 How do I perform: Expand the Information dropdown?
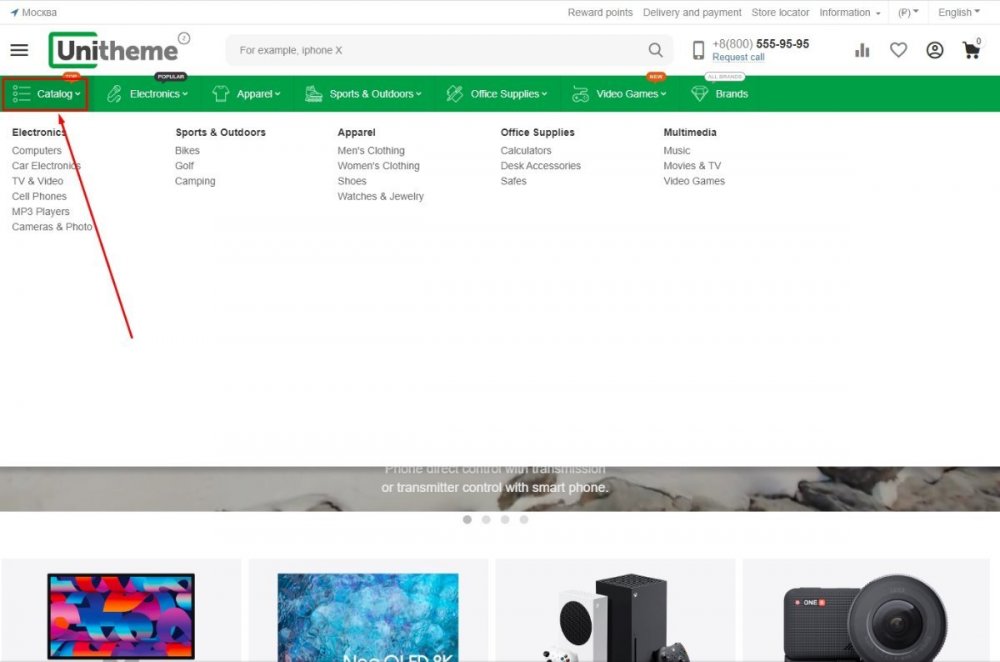[845, 12]
